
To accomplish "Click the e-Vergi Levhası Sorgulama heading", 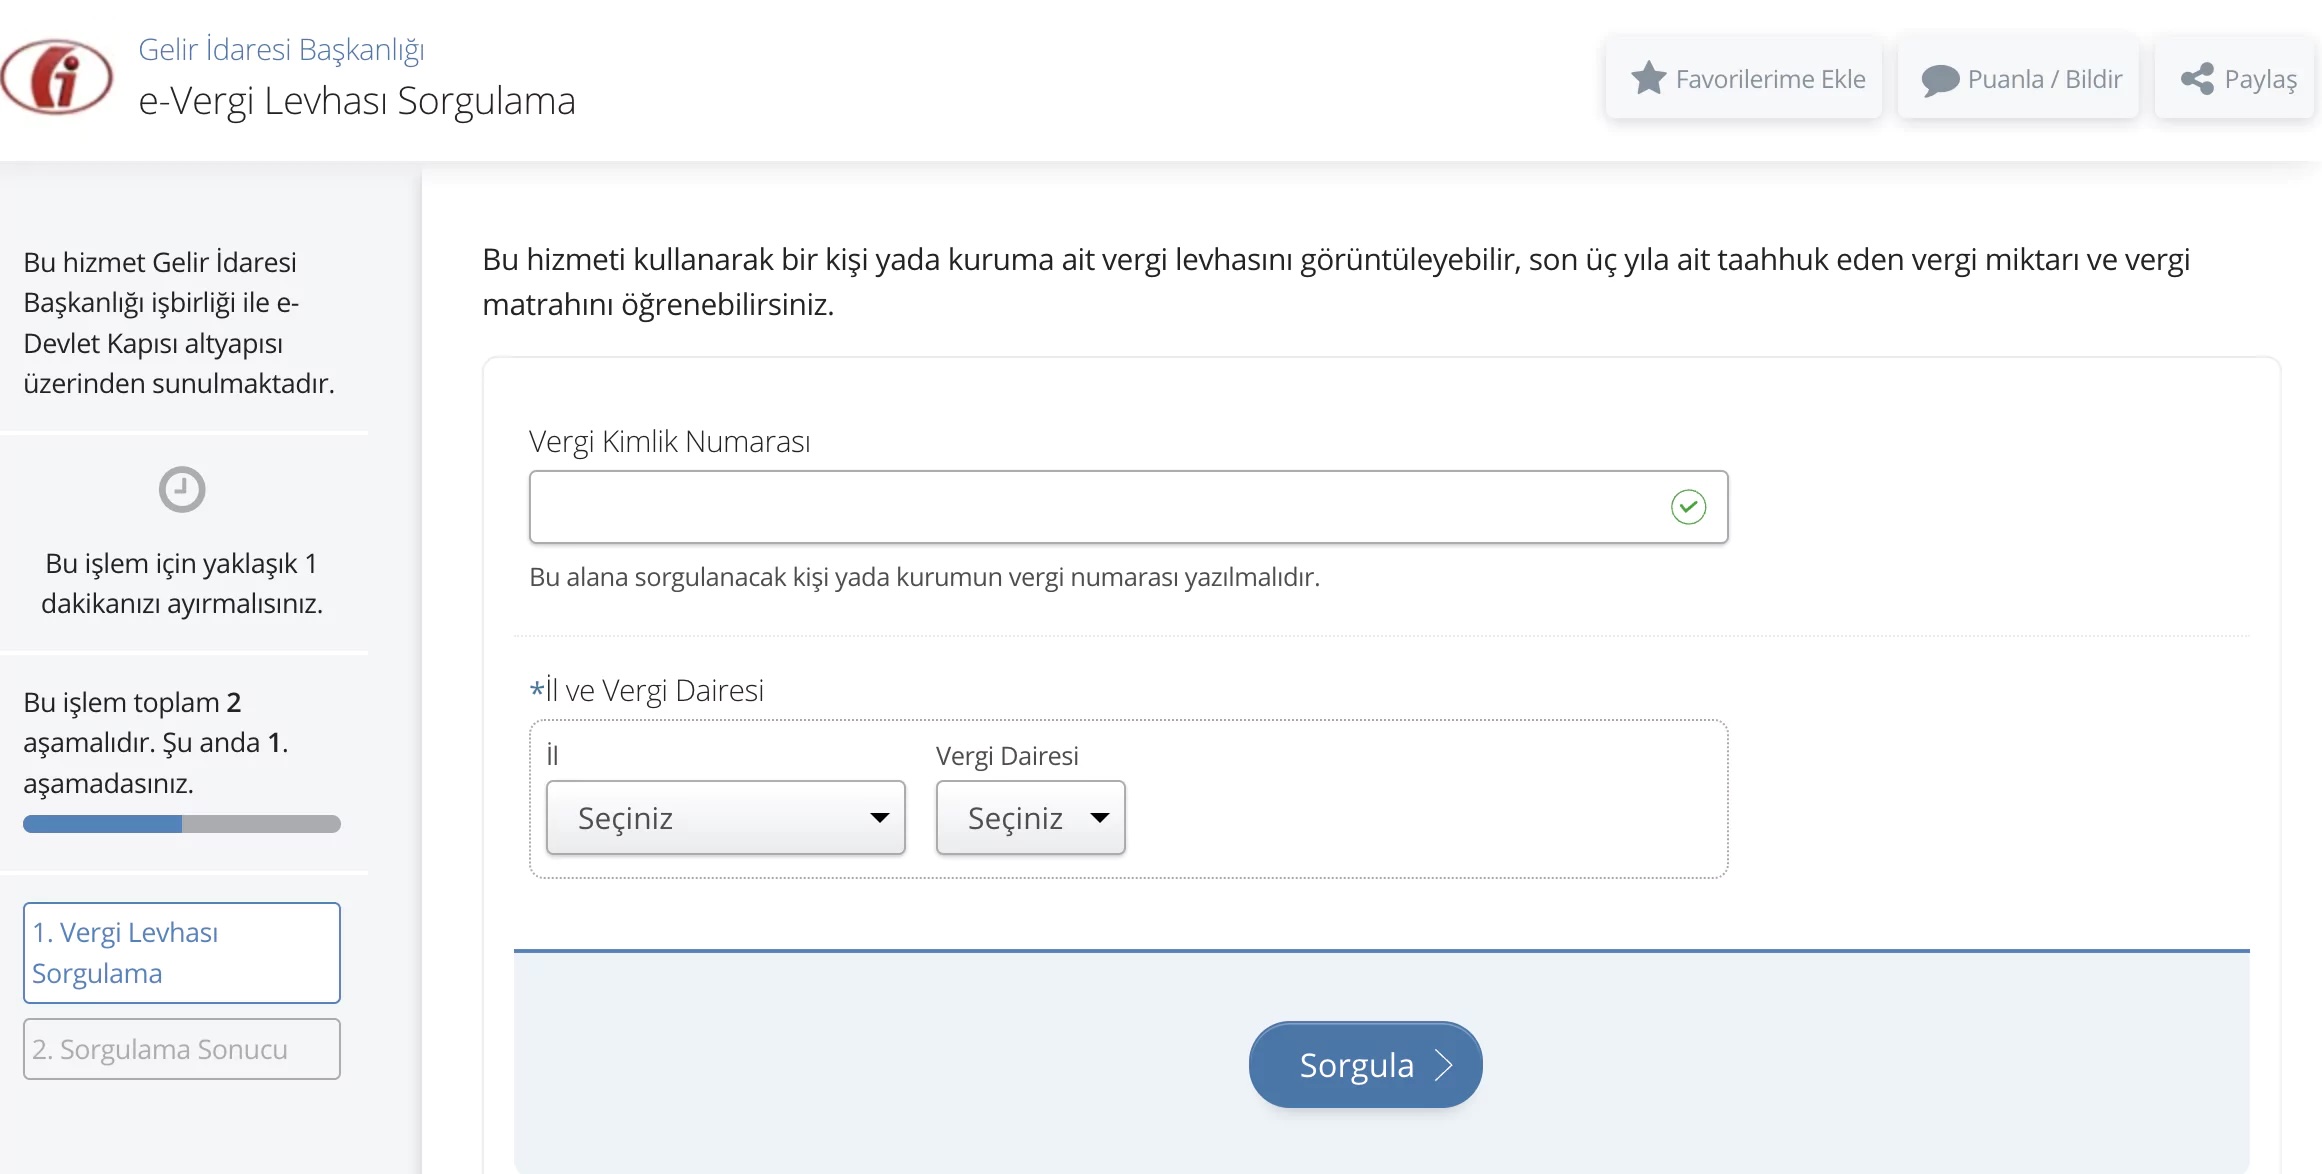I will point(357,101).
